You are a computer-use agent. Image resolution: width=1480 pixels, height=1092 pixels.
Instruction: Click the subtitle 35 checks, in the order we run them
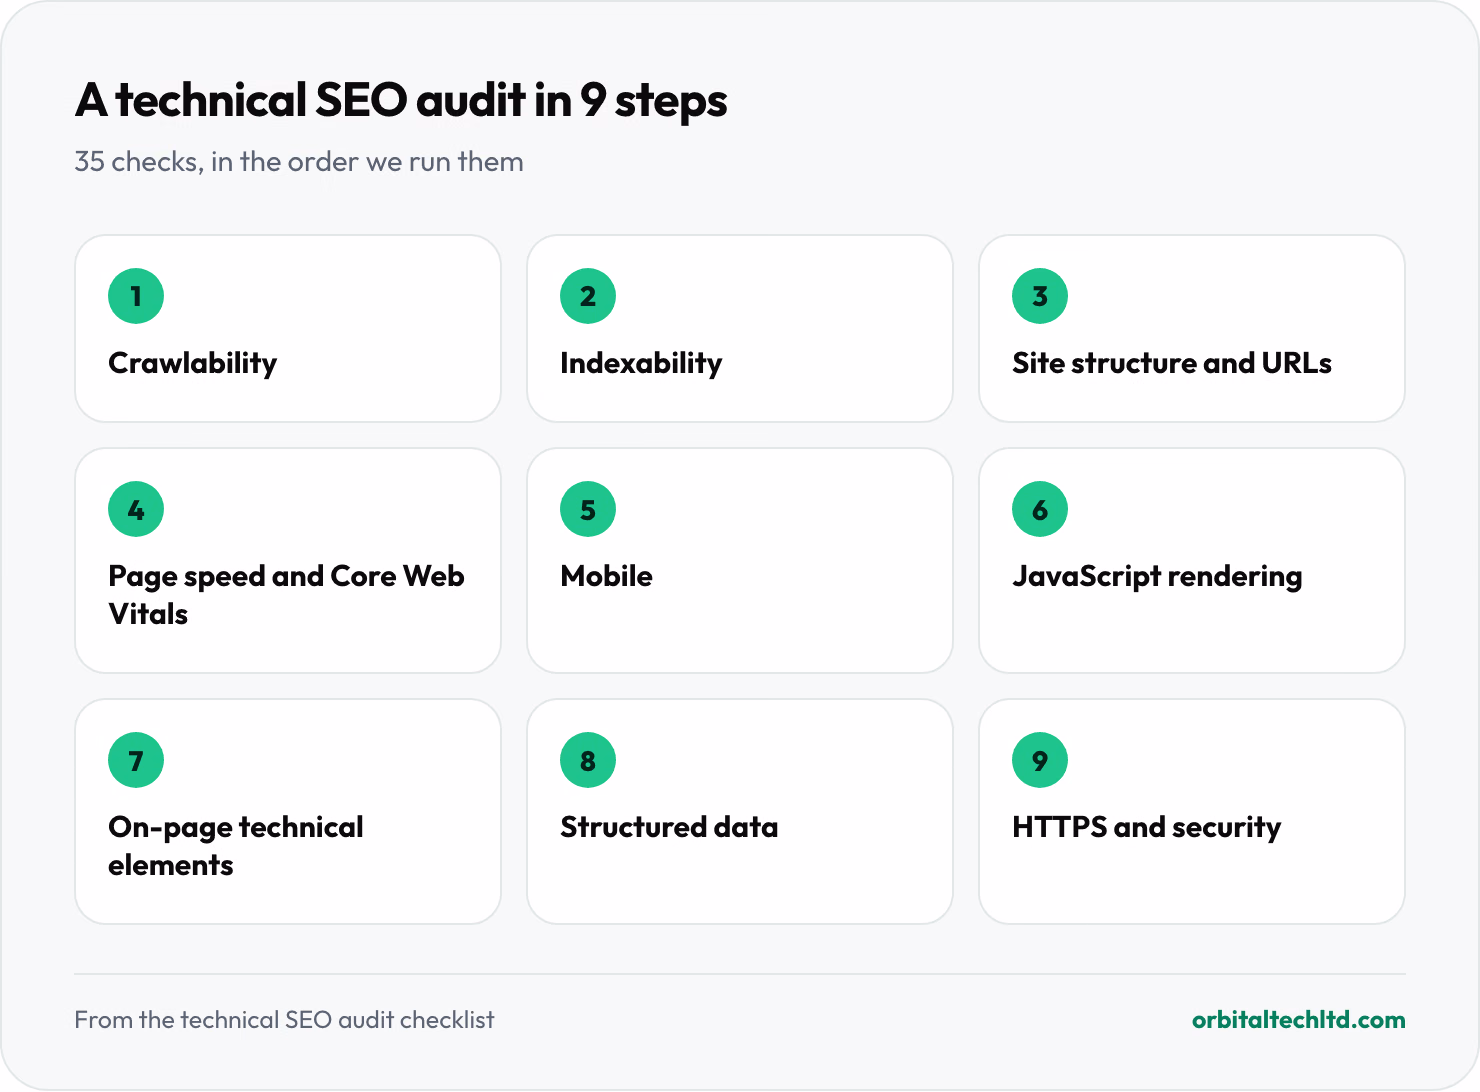pos(299,162)
